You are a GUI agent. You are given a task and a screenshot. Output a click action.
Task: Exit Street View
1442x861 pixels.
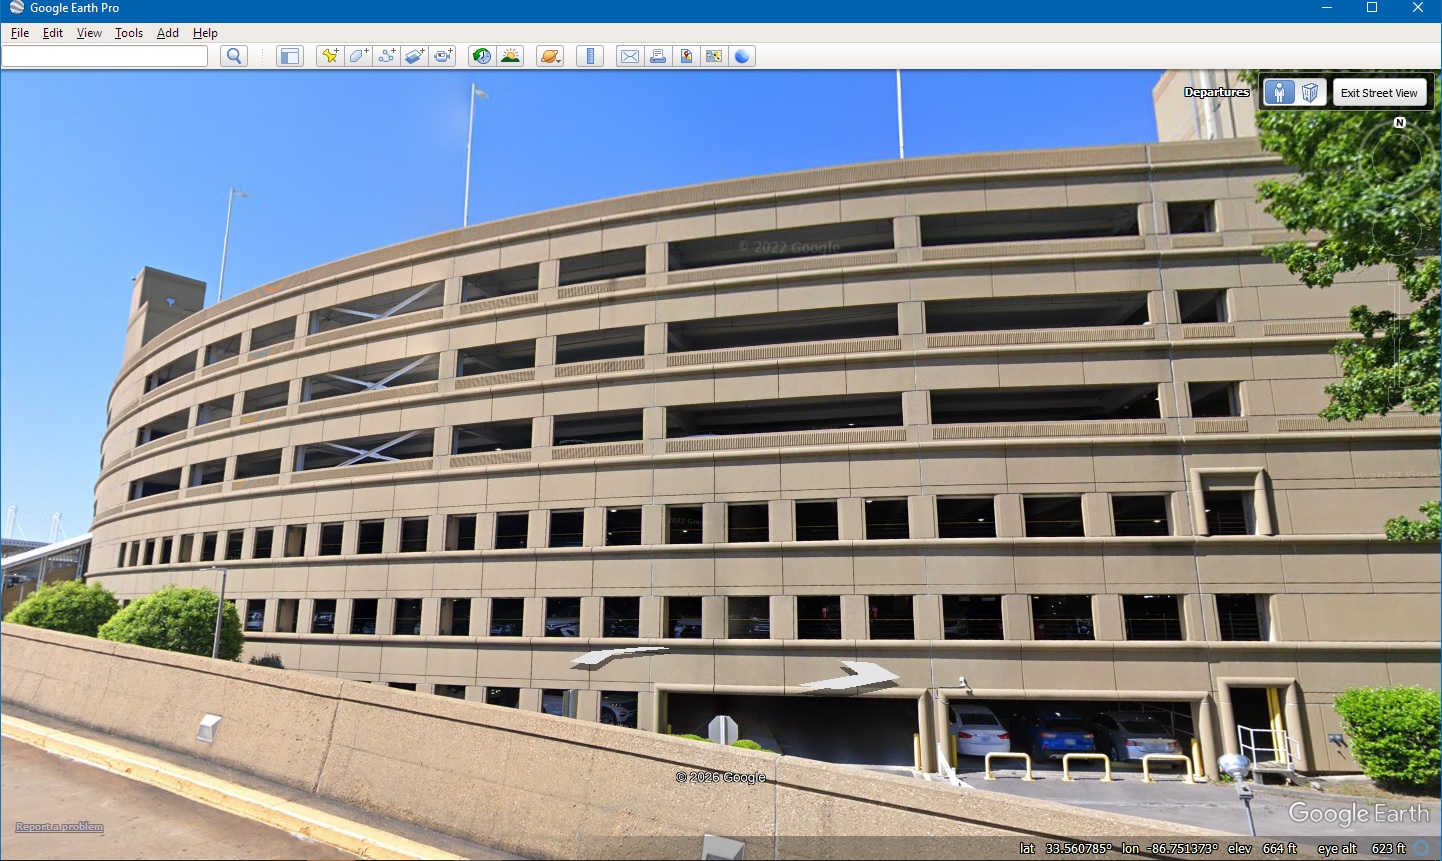tap(1380, 91)
